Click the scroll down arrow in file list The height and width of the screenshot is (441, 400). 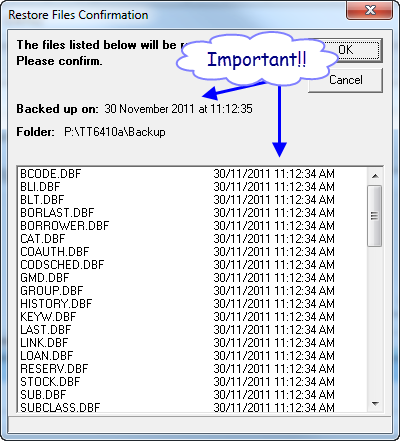click(x=375, y=404)
